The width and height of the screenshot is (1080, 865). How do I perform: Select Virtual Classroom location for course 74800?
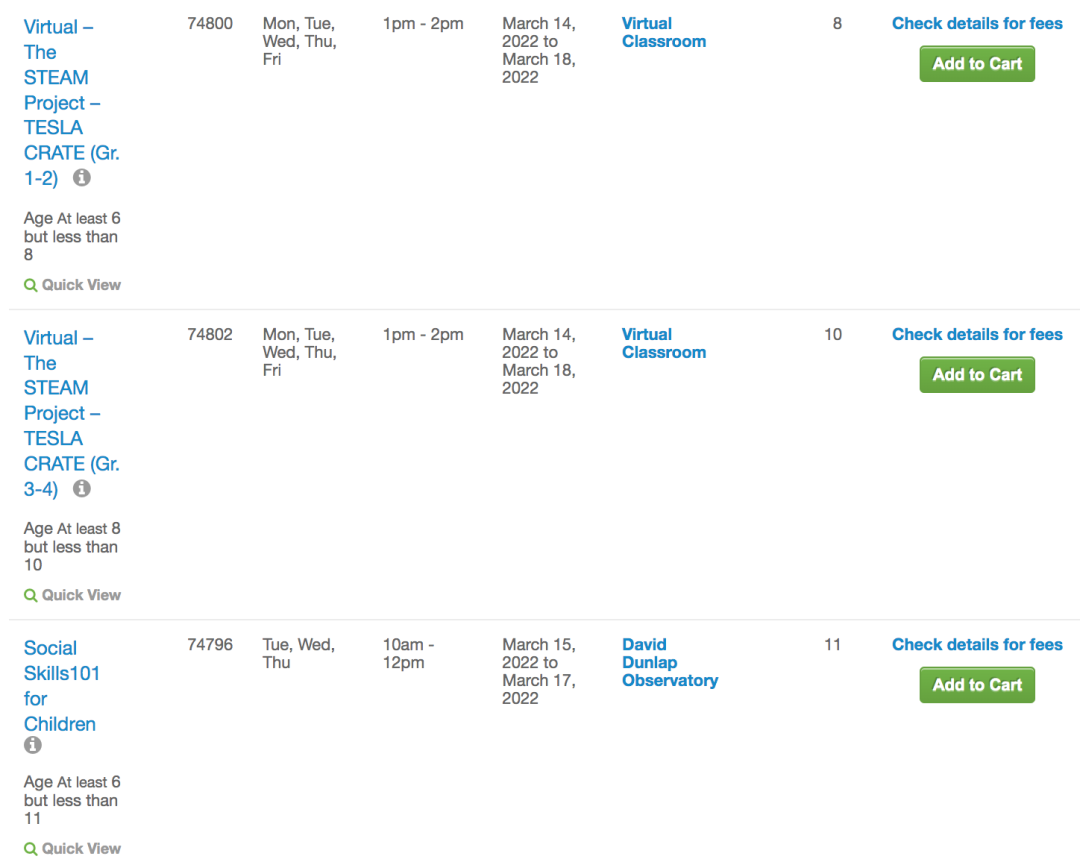tap(663, 32)
